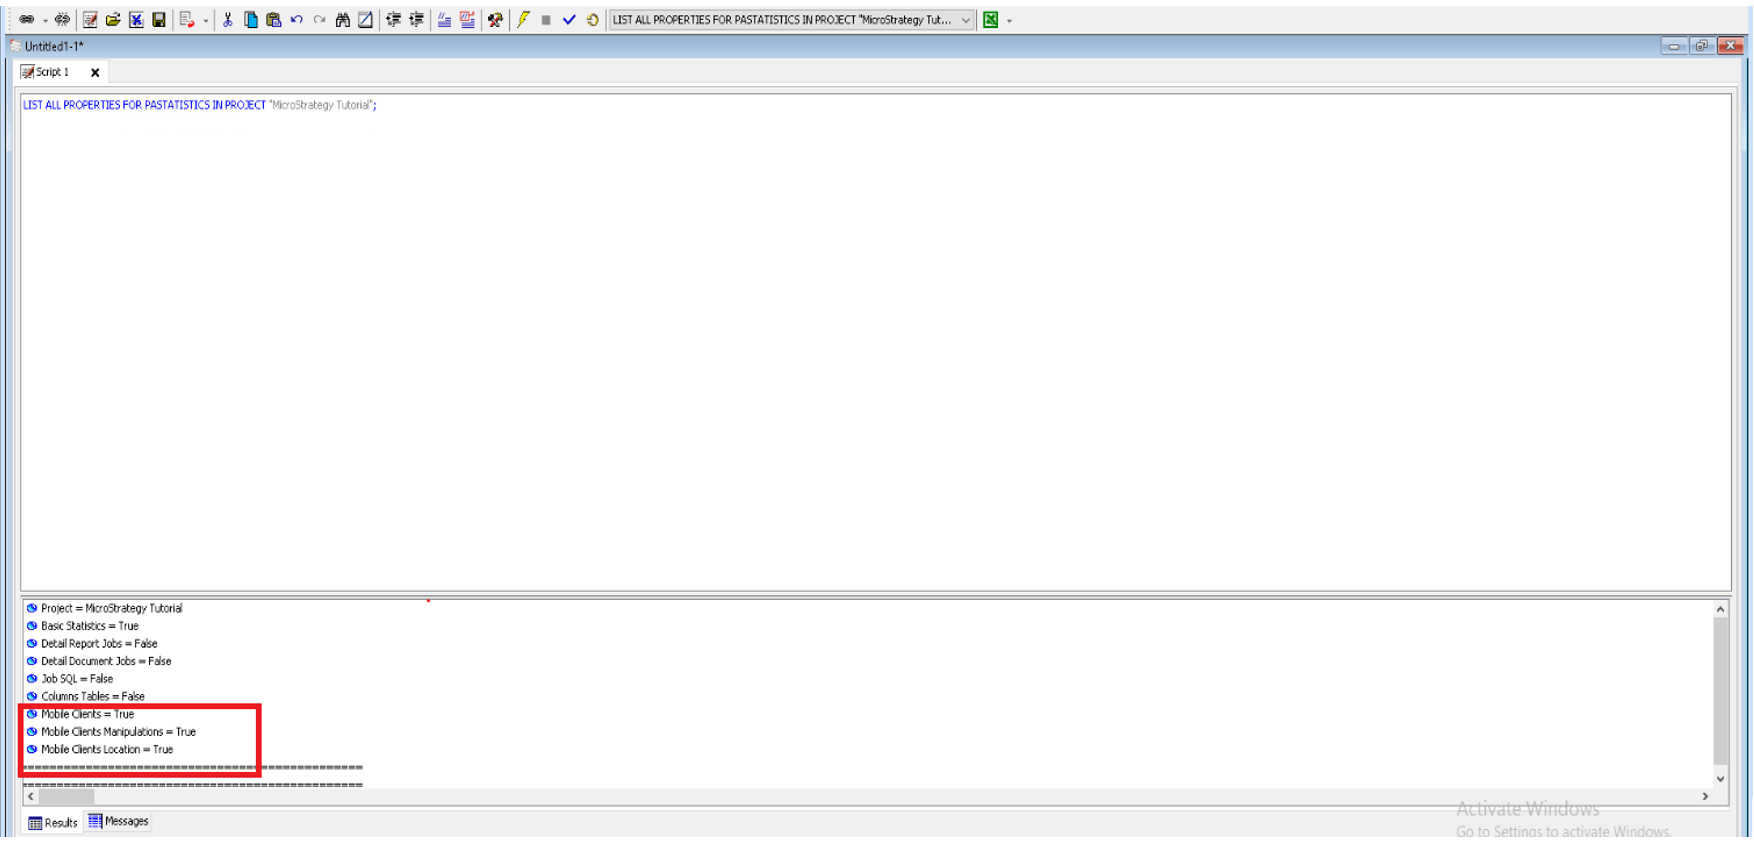Image resolution: width=1754 pixels, height=844 pixels.
Task: Click the binoculars Find icon
Action: pos(343,20)
